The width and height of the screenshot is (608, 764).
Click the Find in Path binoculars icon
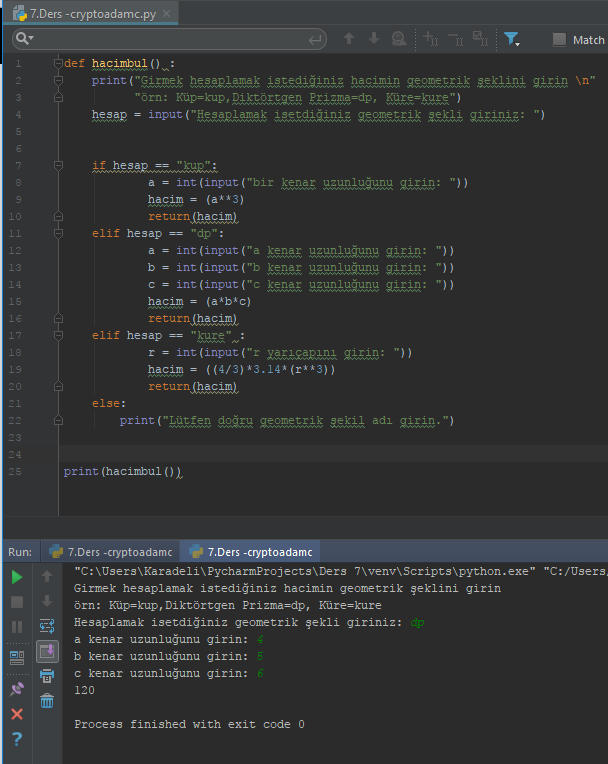[x=400, y=39]
